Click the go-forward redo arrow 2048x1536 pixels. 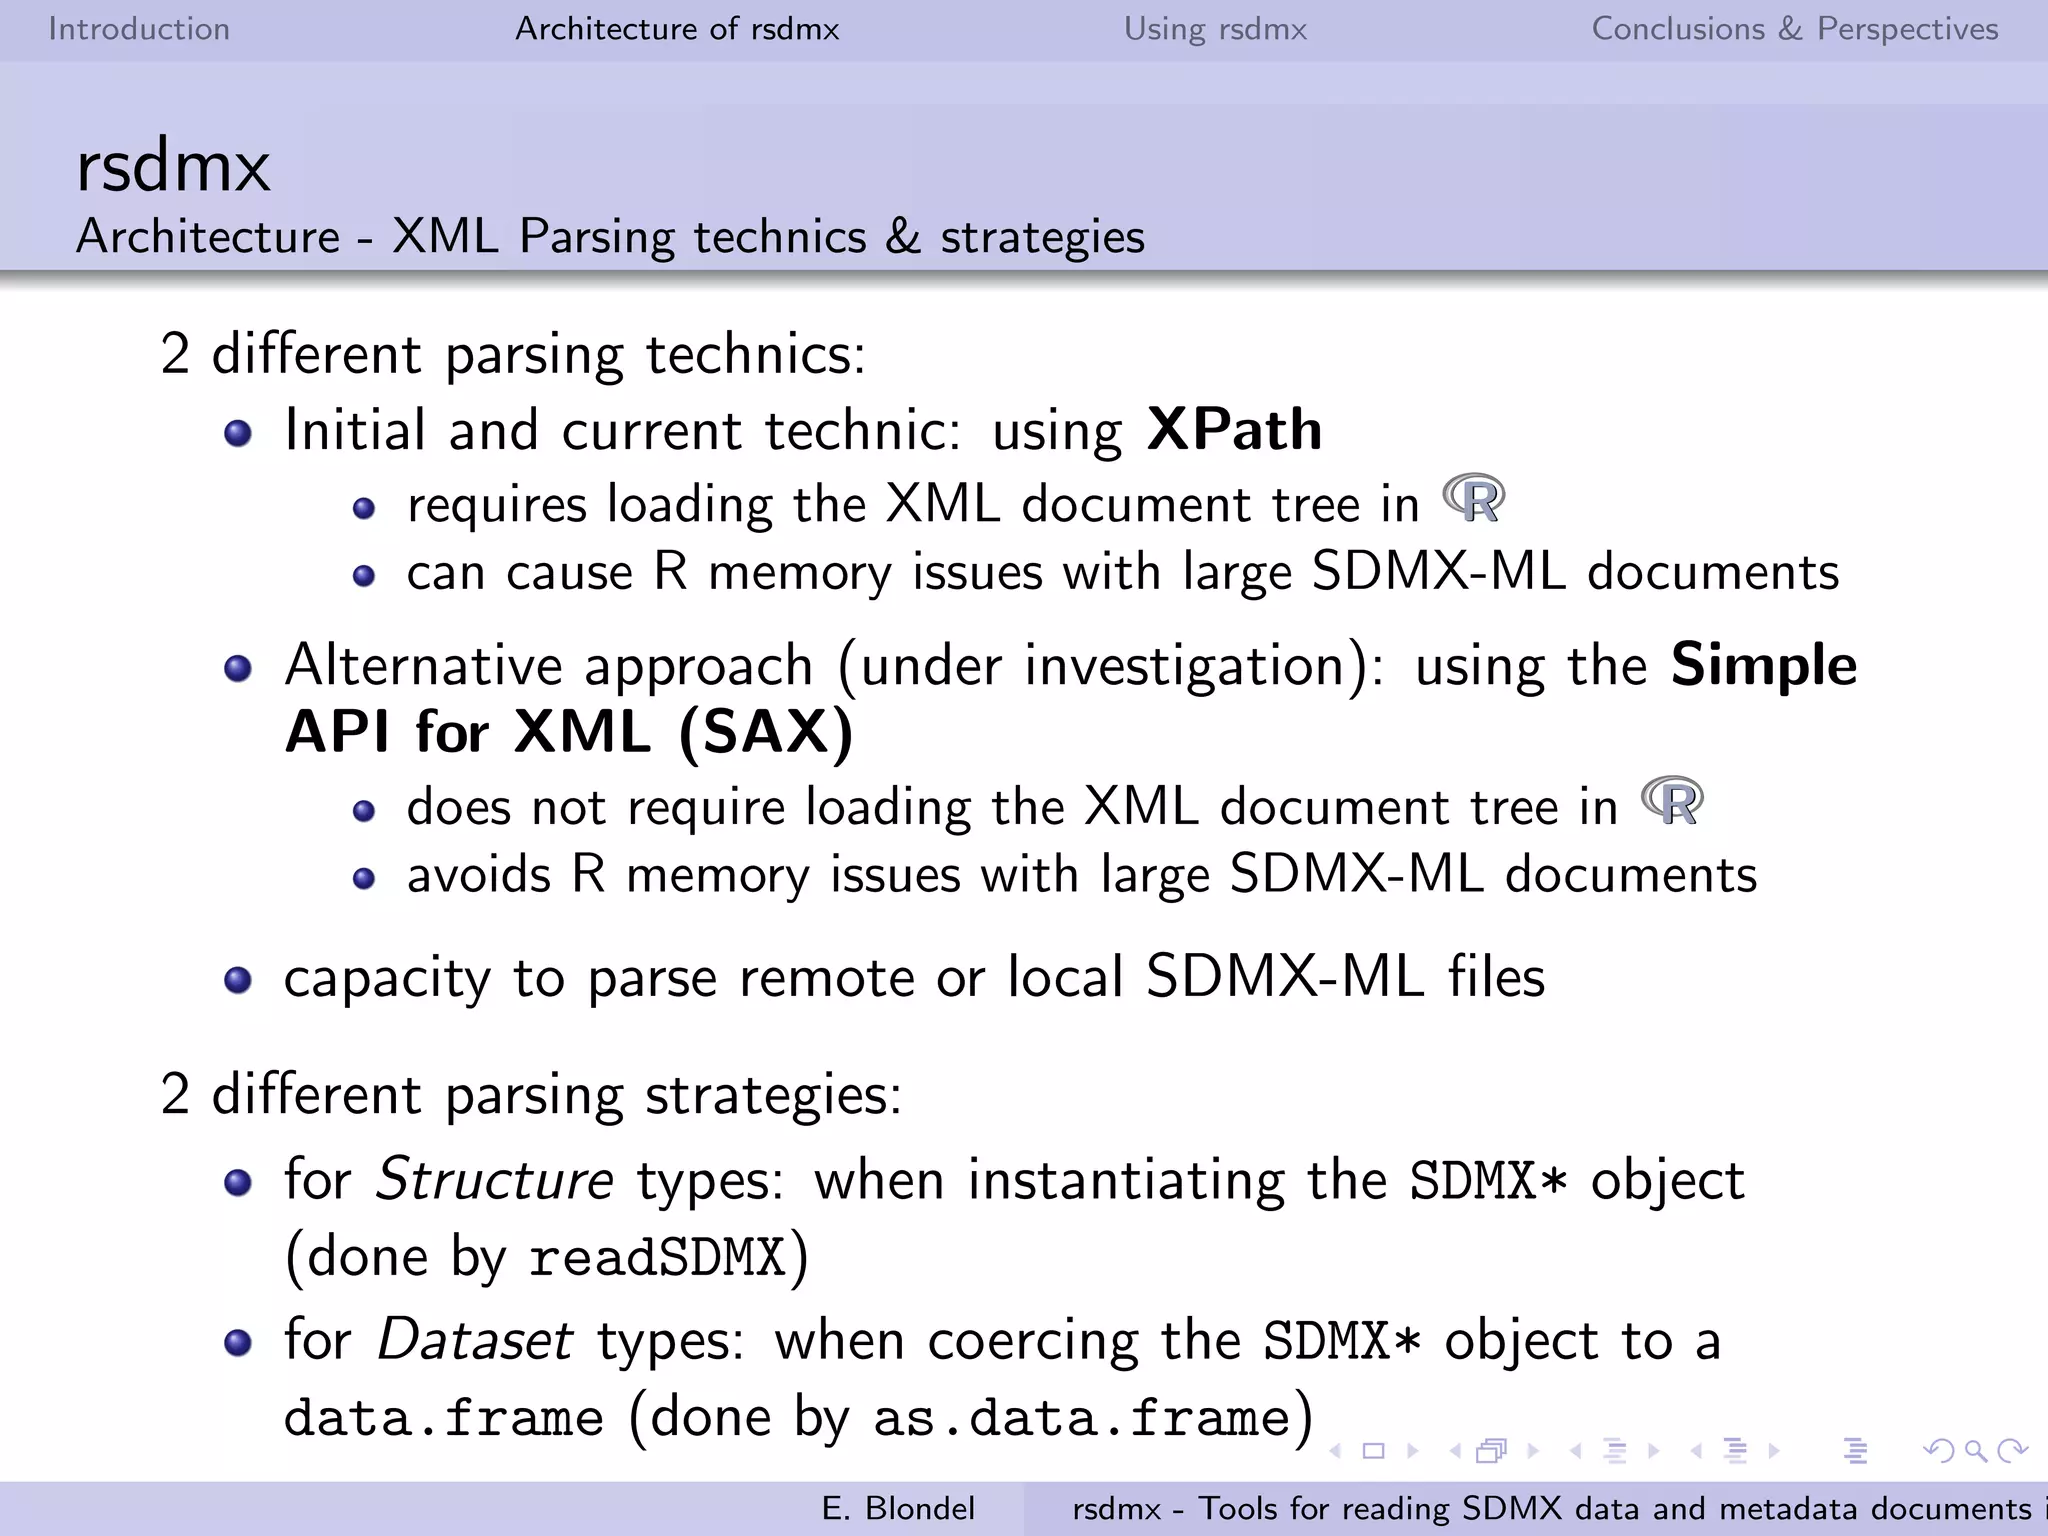click(x=2012, y=1451)
